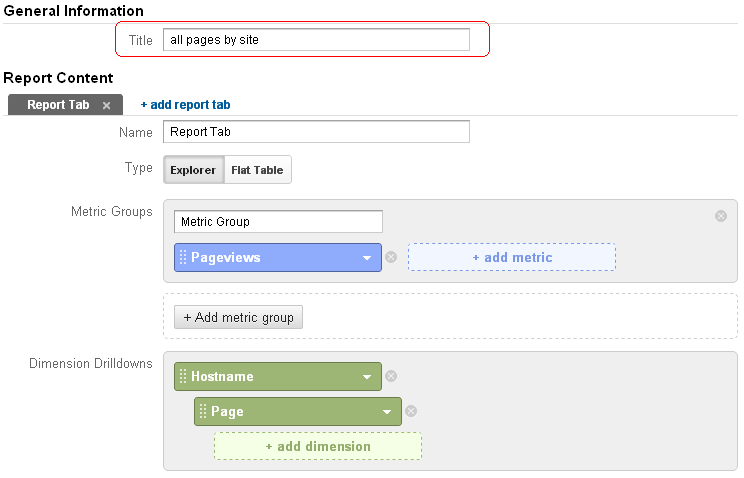The image size is (744, 478).
Task: Click the Page drag handle
Action: (x=203, y=411)
